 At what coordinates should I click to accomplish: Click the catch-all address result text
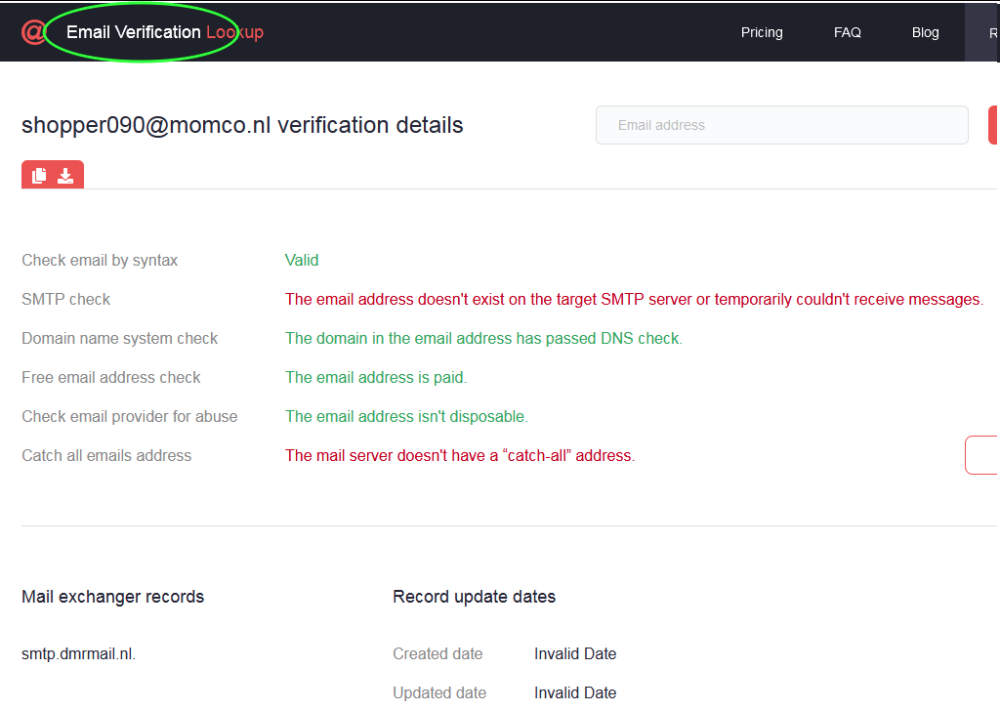pos(460,455)
